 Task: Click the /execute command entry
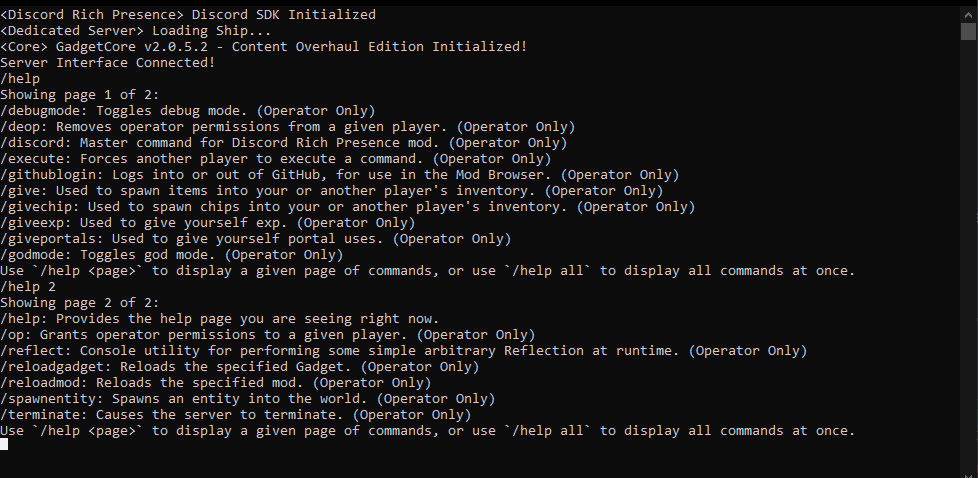click(276, 159)
